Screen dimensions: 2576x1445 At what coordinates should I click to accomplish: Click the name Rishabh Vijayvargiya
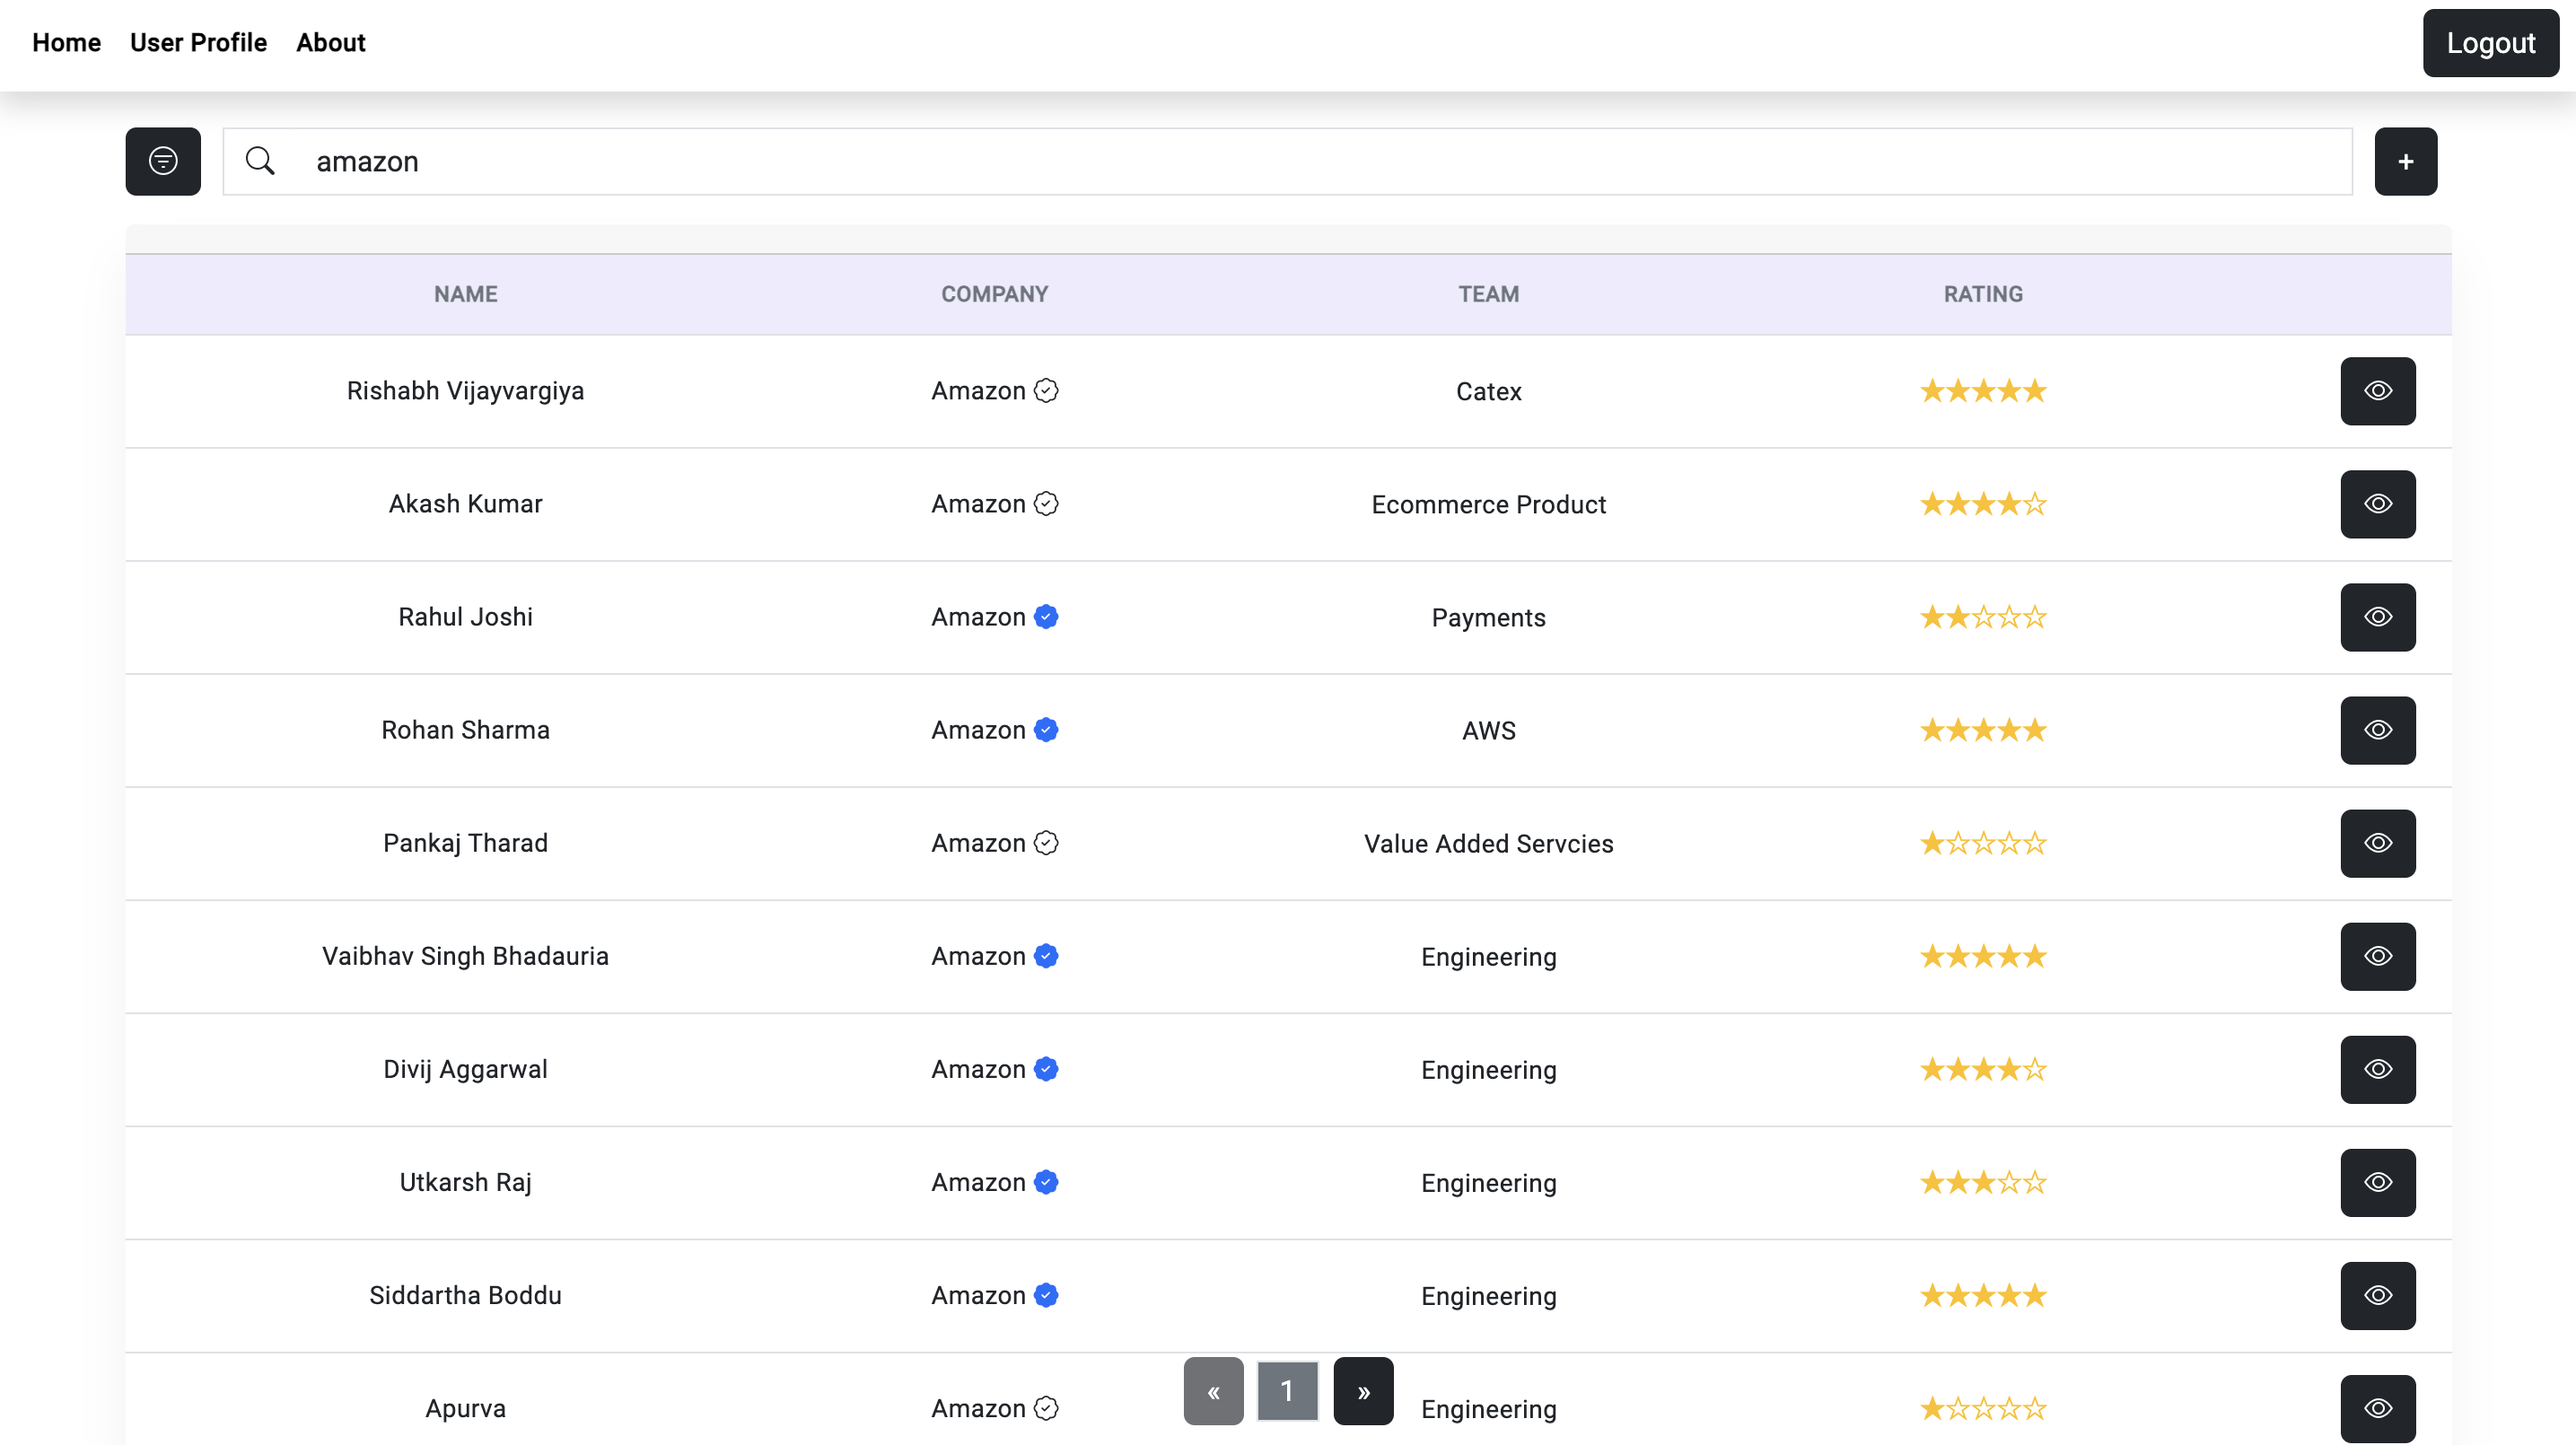(465, 390)
